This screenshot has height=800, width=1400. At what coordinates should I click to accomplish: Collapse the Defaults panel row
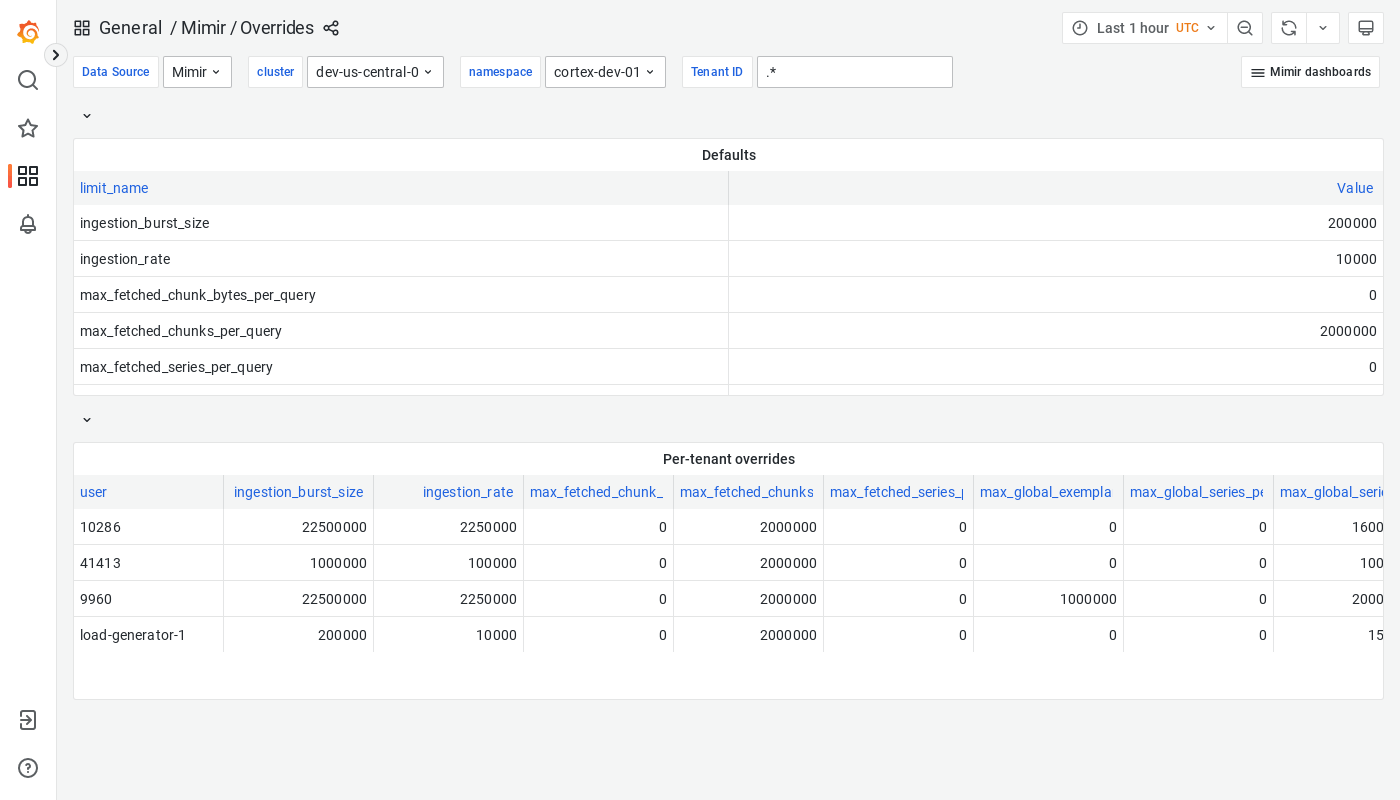[86, 115]
